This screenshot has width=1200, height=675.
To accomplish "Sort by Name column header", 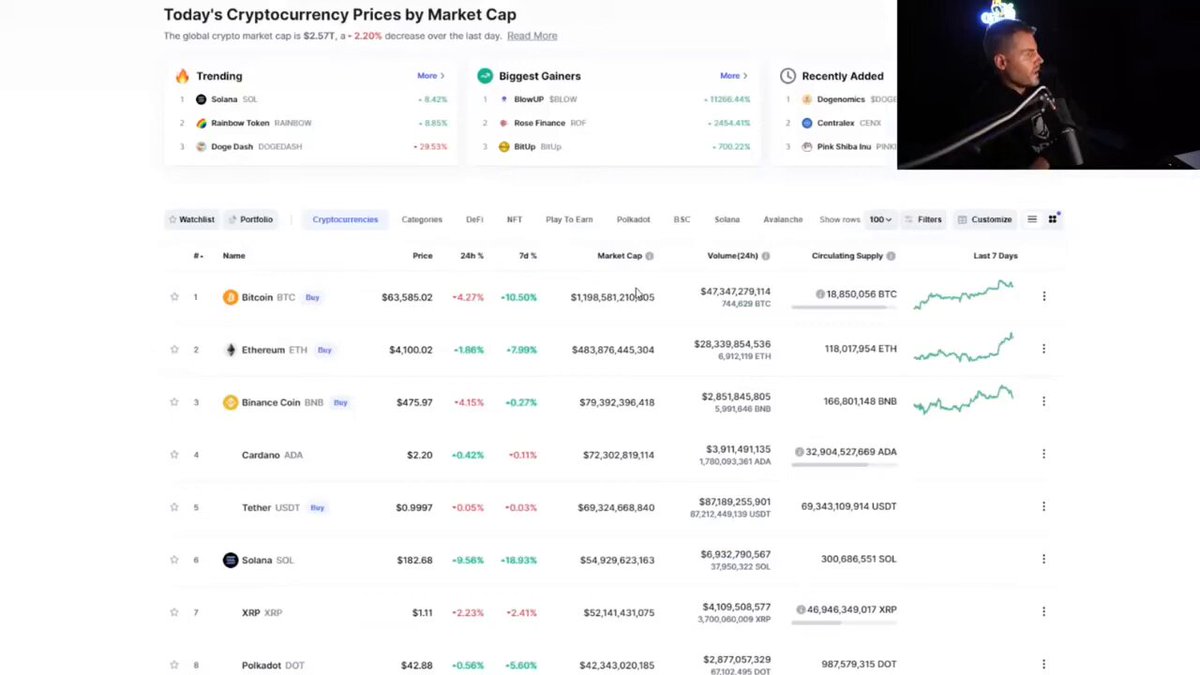I will 234,256.
